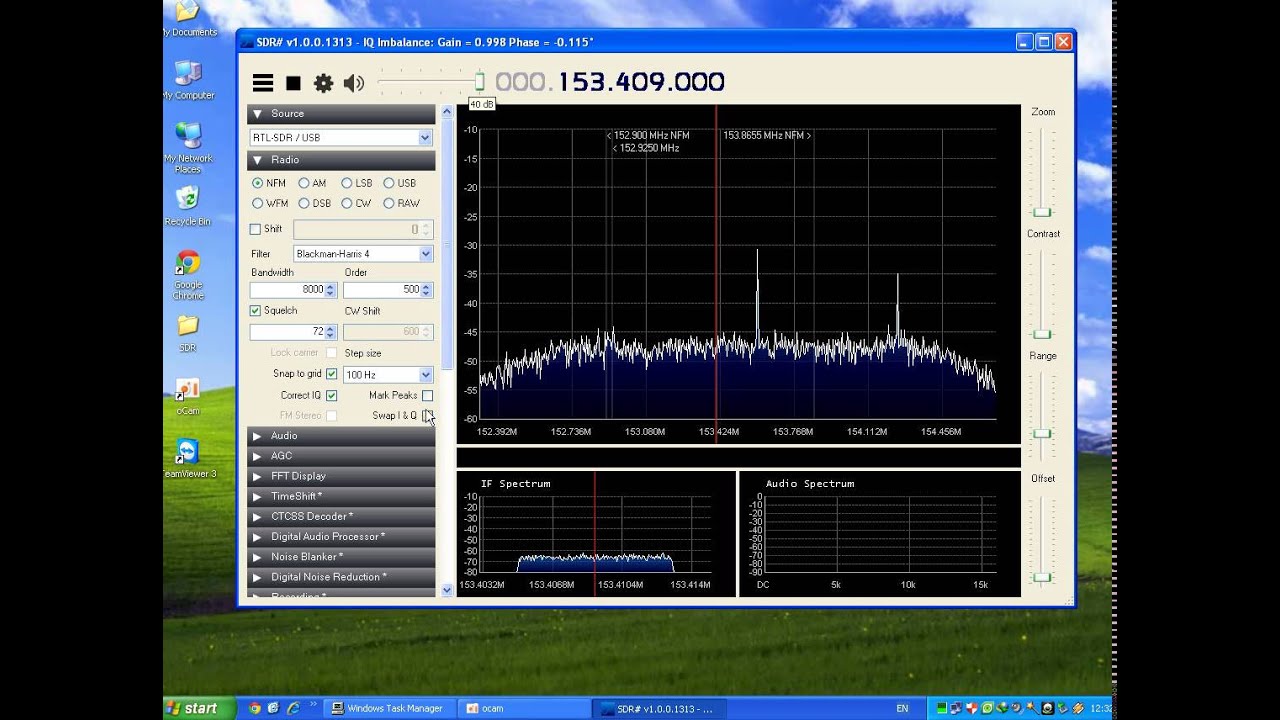The image size is (1280, 720).
Task: Select USB demodulation mode
Action: coord(399,183)
